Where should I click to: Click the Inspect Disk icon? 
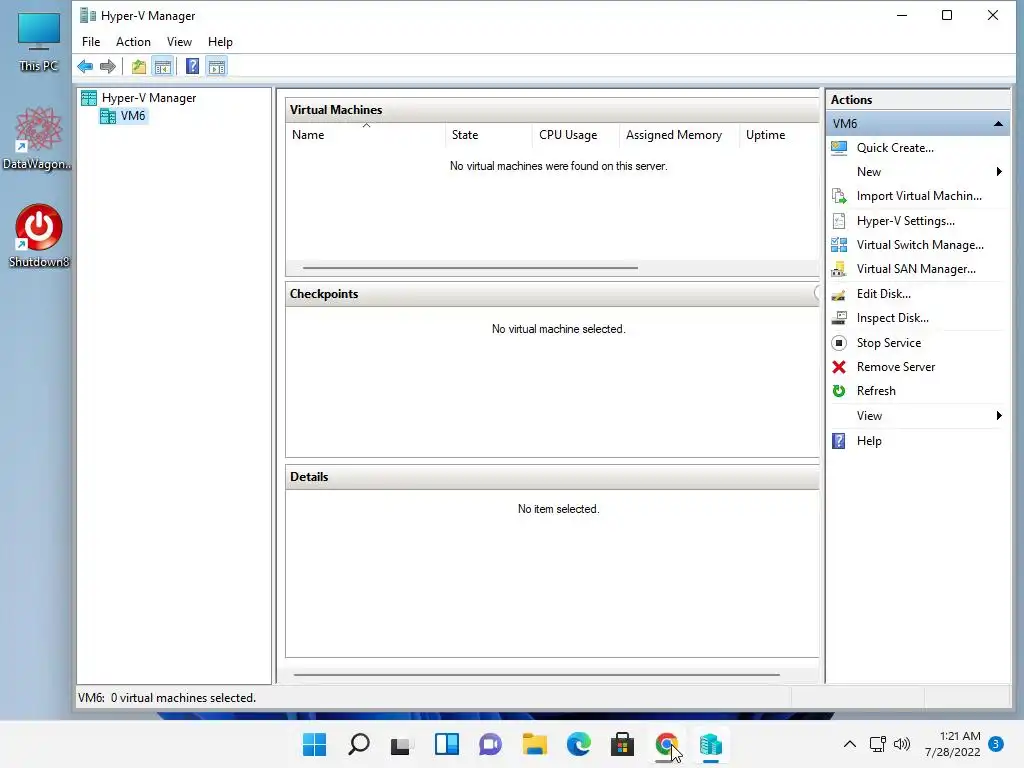(x=839, y=318)
